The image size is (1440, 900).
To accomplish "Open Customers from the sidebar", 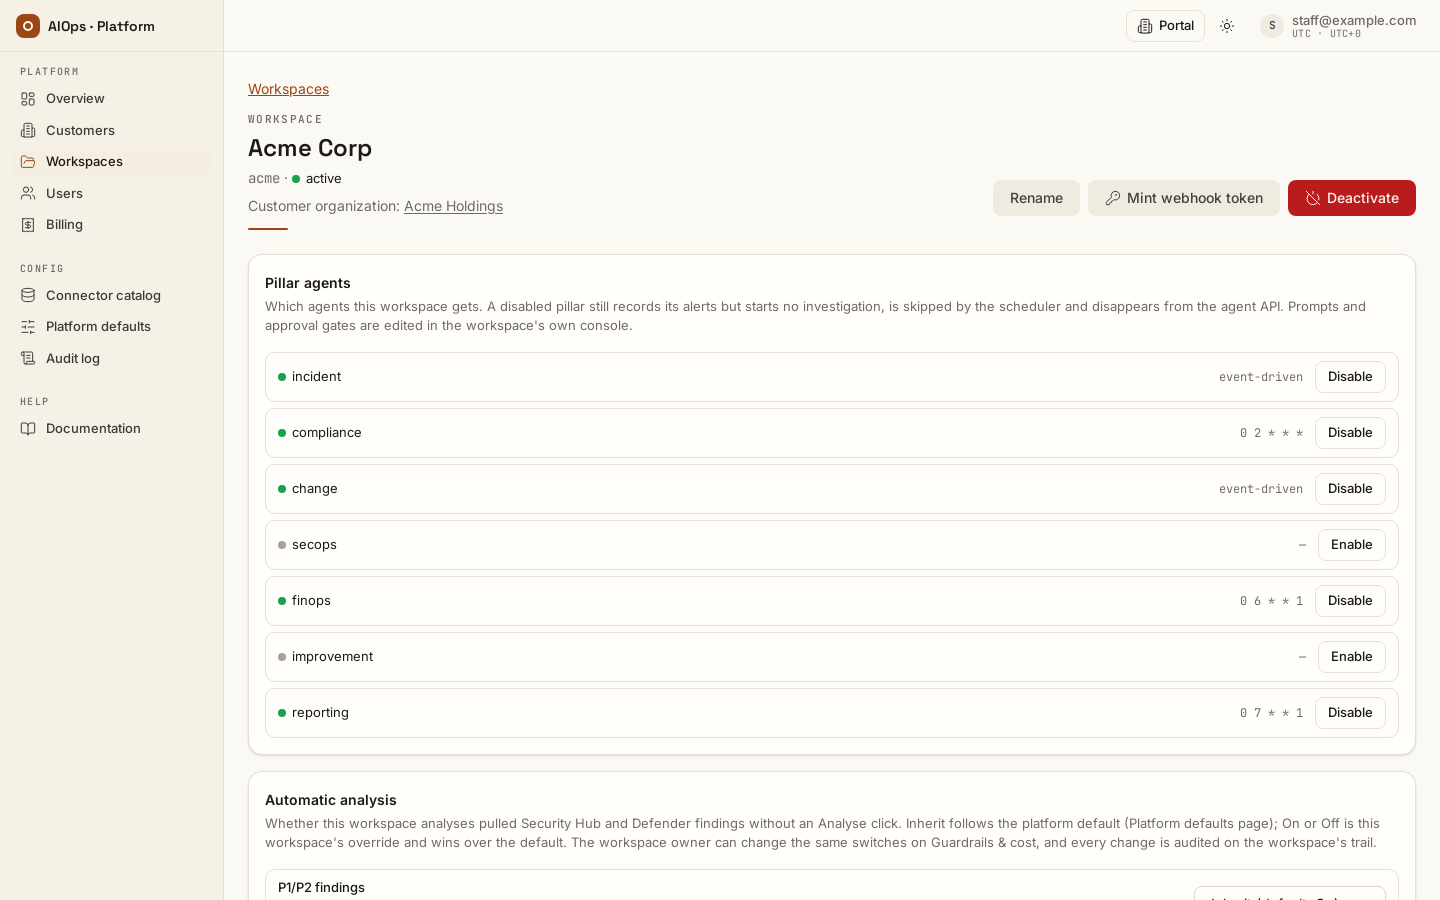I will pyautogui.click(x=112, y=130).
